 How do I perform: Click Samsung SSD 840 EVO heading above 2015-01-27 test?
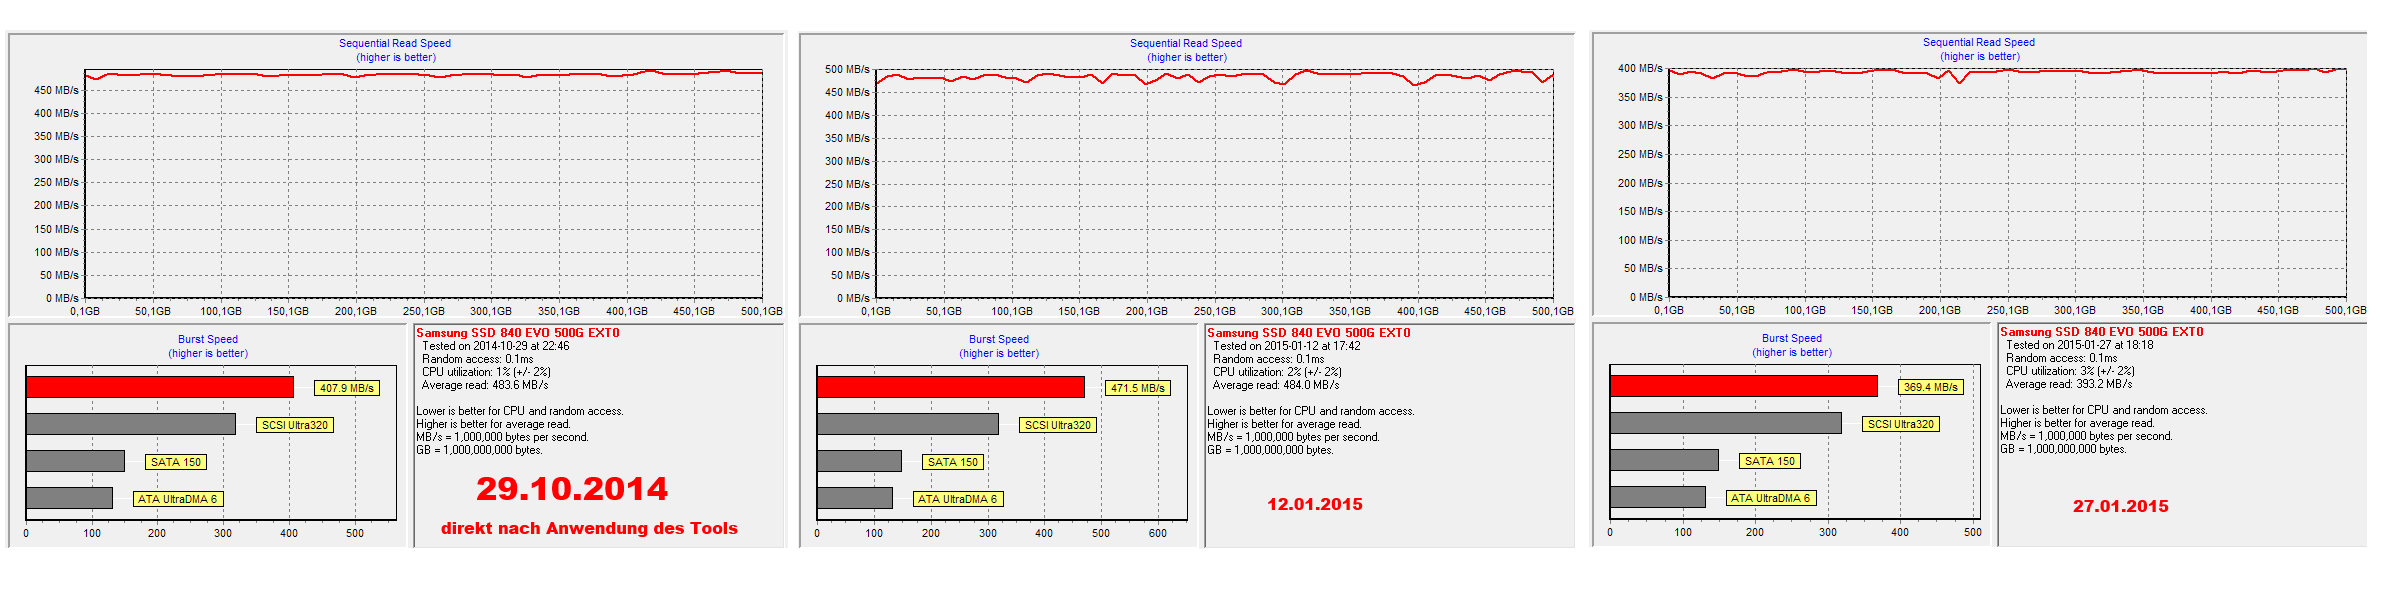(2102, 332)
